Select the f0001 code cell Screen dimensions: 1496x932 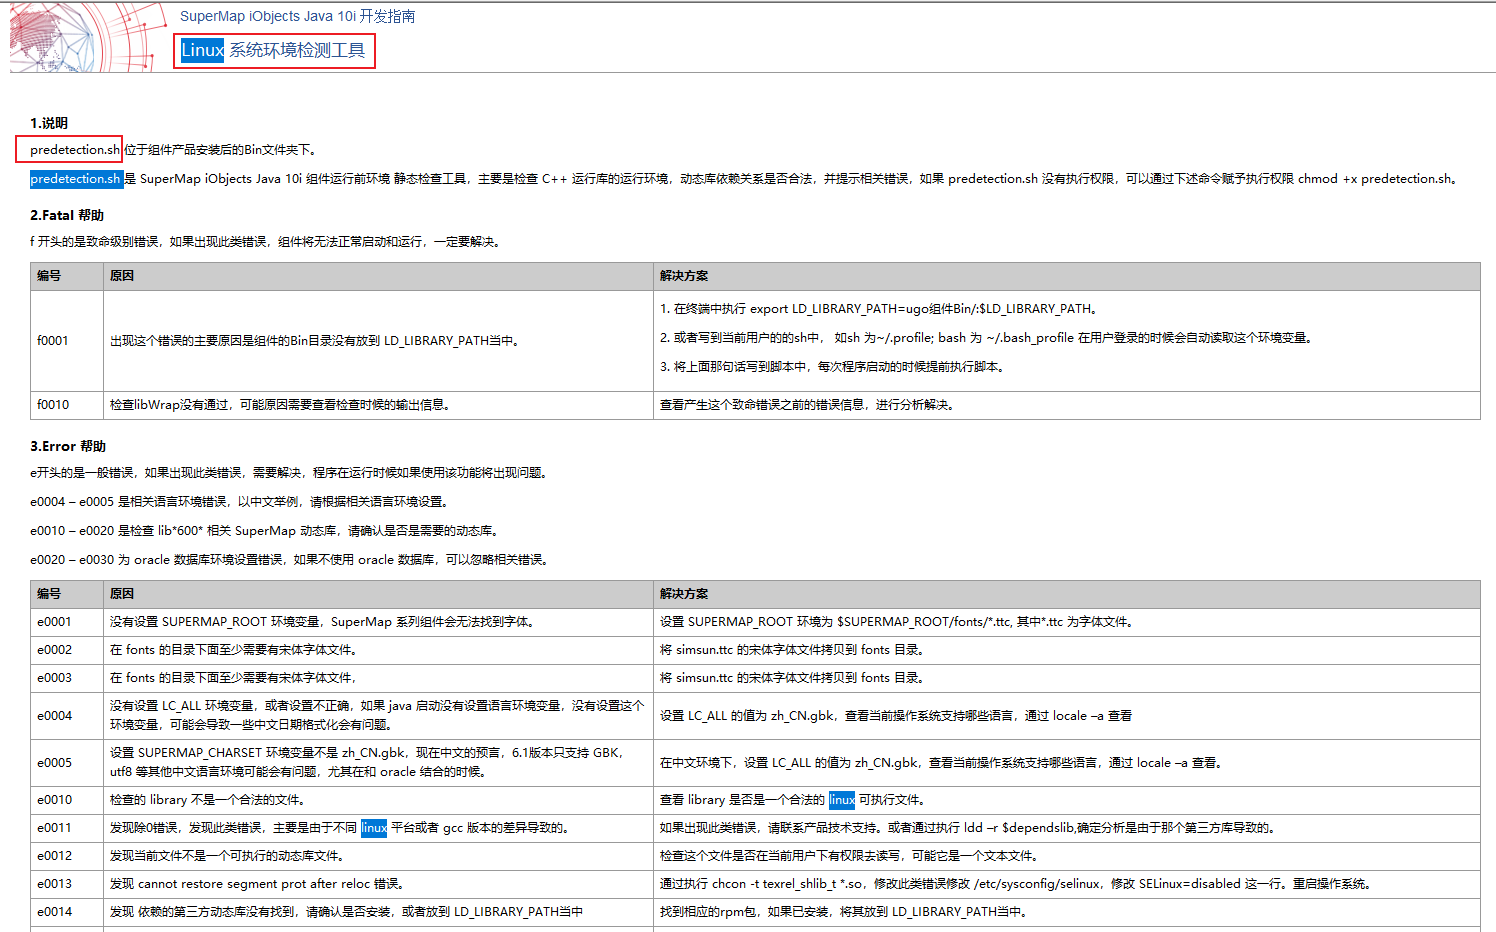[x=53, y=341]
